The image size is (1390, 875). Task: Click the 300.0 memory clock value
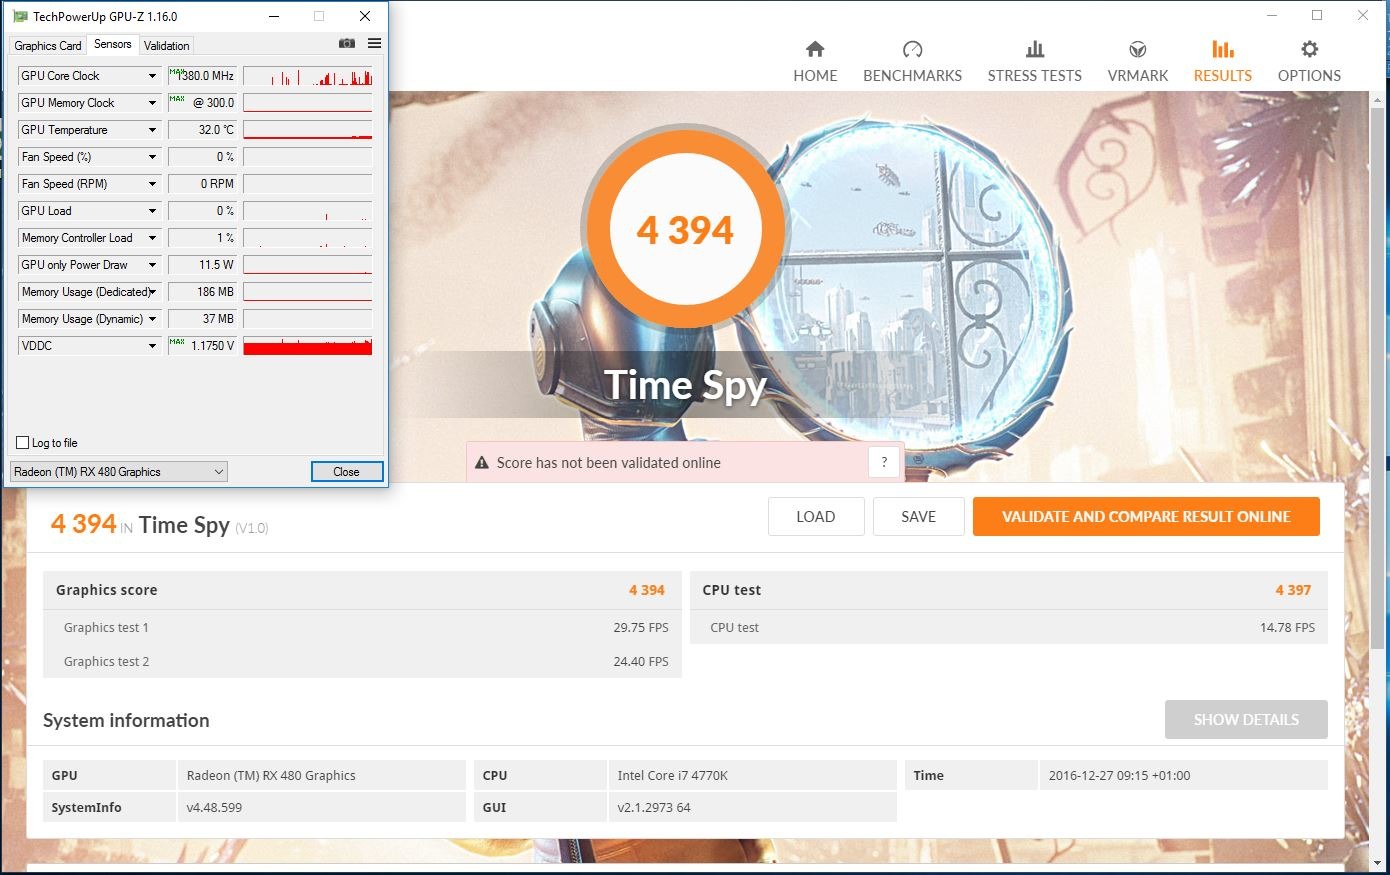pyautogui.click(x=202, y=103)
